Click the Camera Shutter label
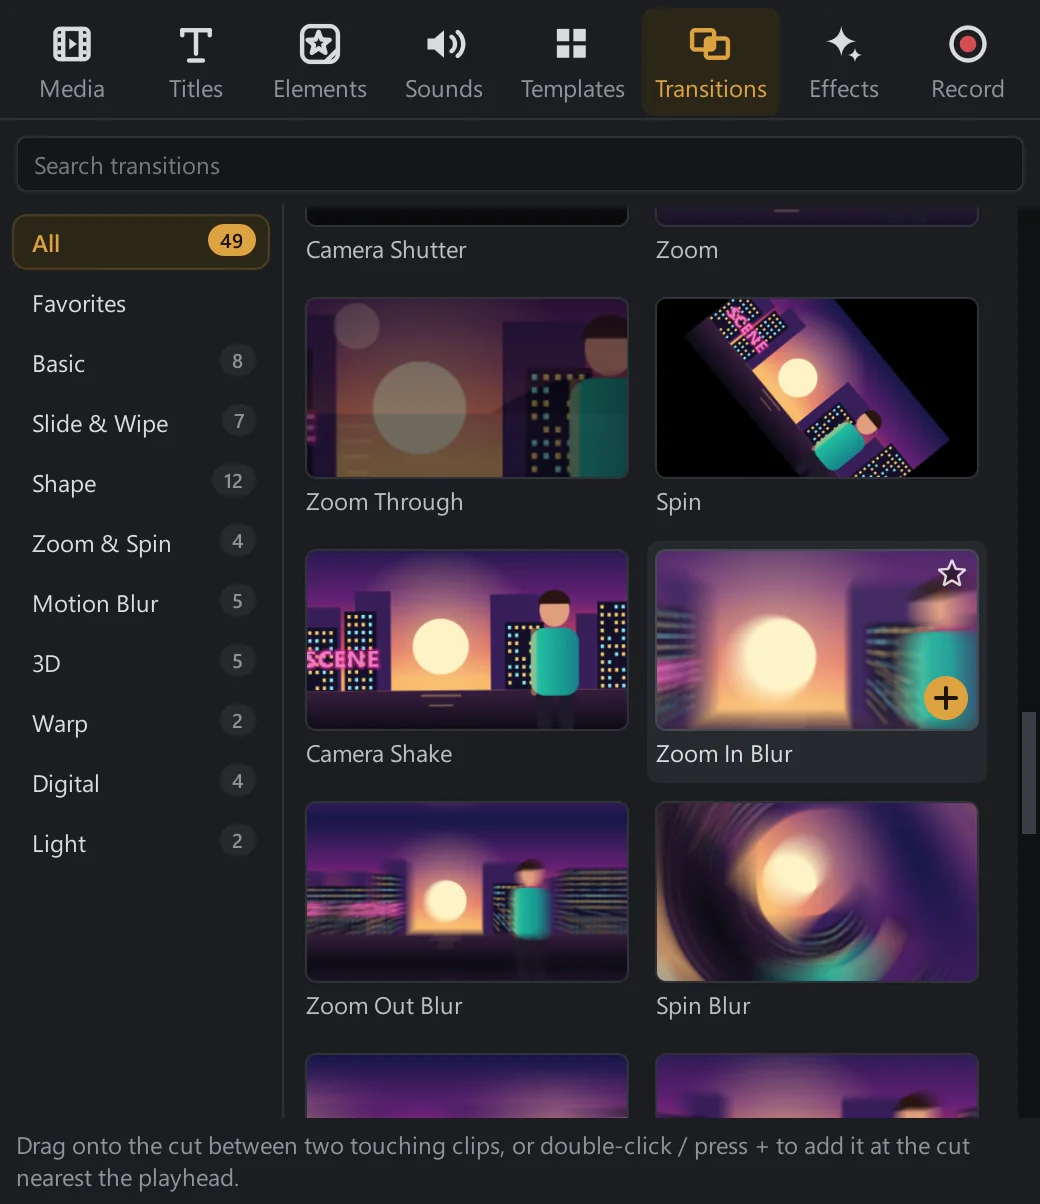The image size is (1040, 1204). [386, 250]
